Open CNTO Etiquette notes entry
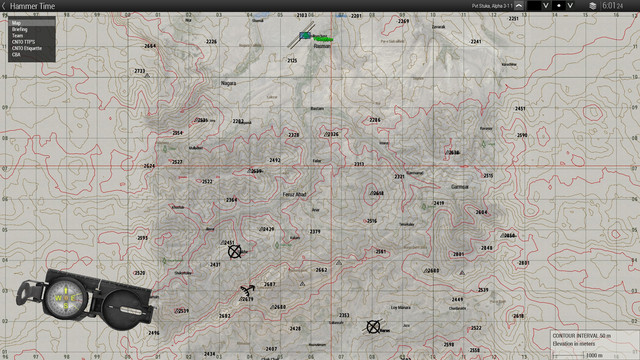 point(27,48)
